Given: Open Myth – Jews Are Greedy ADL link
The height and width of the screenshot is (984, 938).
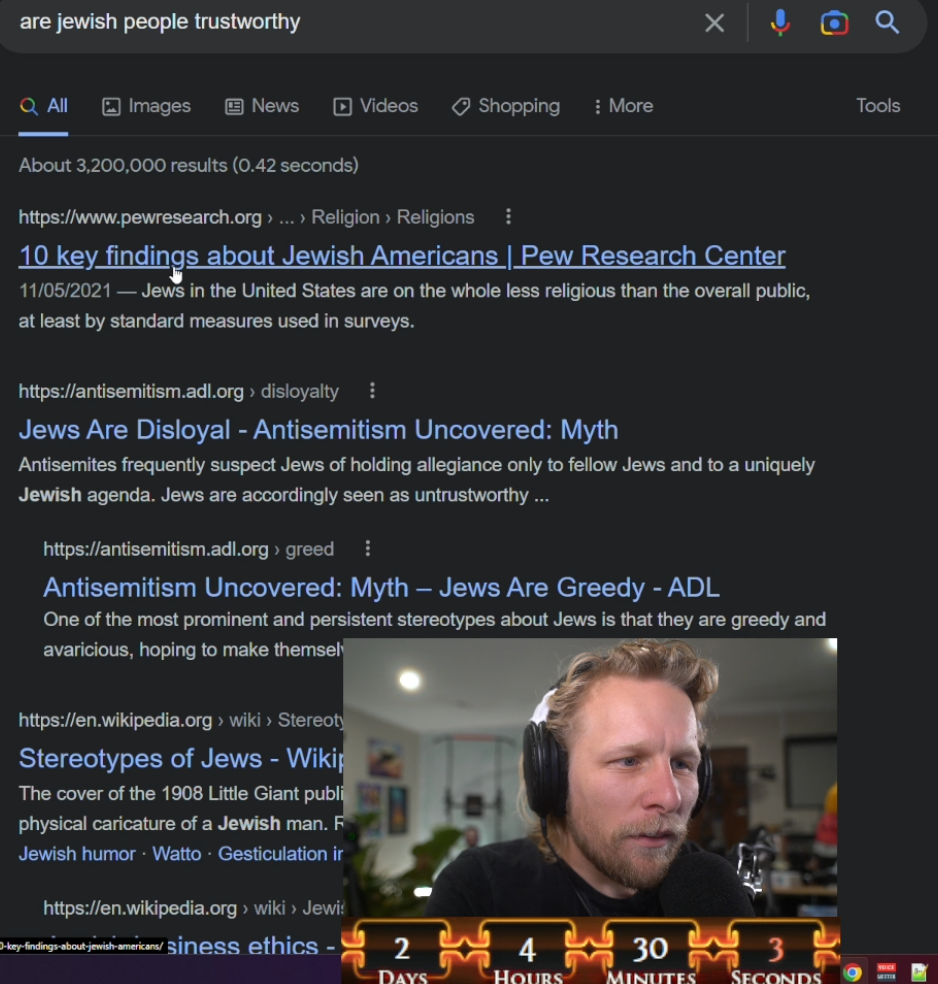Looking at the screenshot, I should 381,588.
